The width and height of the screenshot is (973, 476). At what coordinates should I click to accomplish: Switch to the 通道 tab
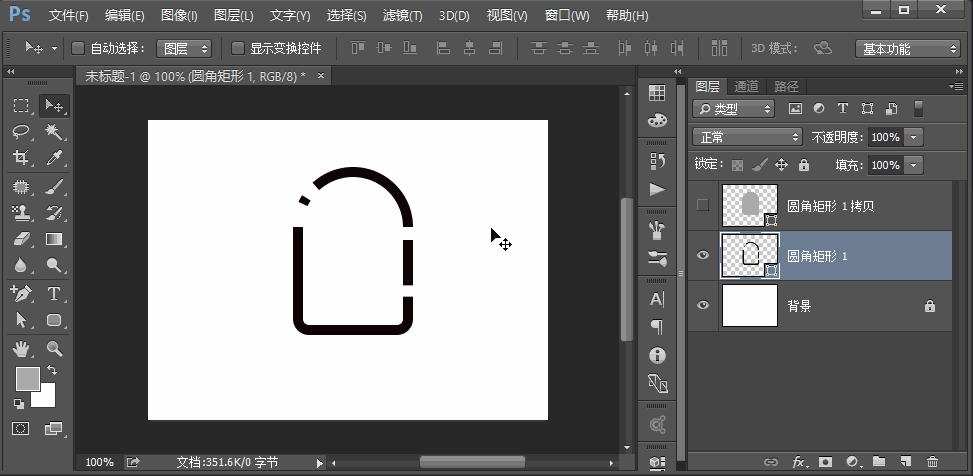[746, 87]
